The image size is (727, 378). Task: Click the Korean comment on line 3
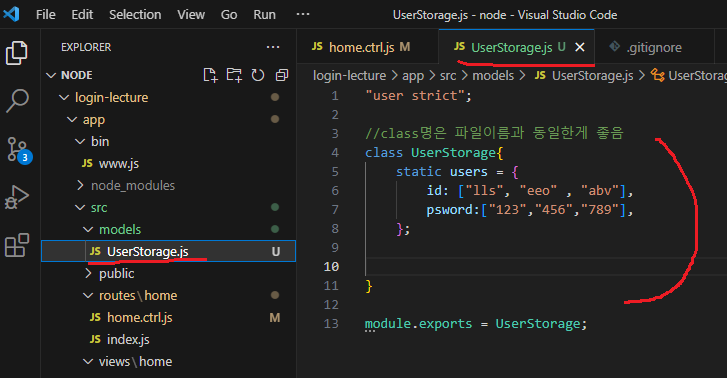(x=494, y=134)
